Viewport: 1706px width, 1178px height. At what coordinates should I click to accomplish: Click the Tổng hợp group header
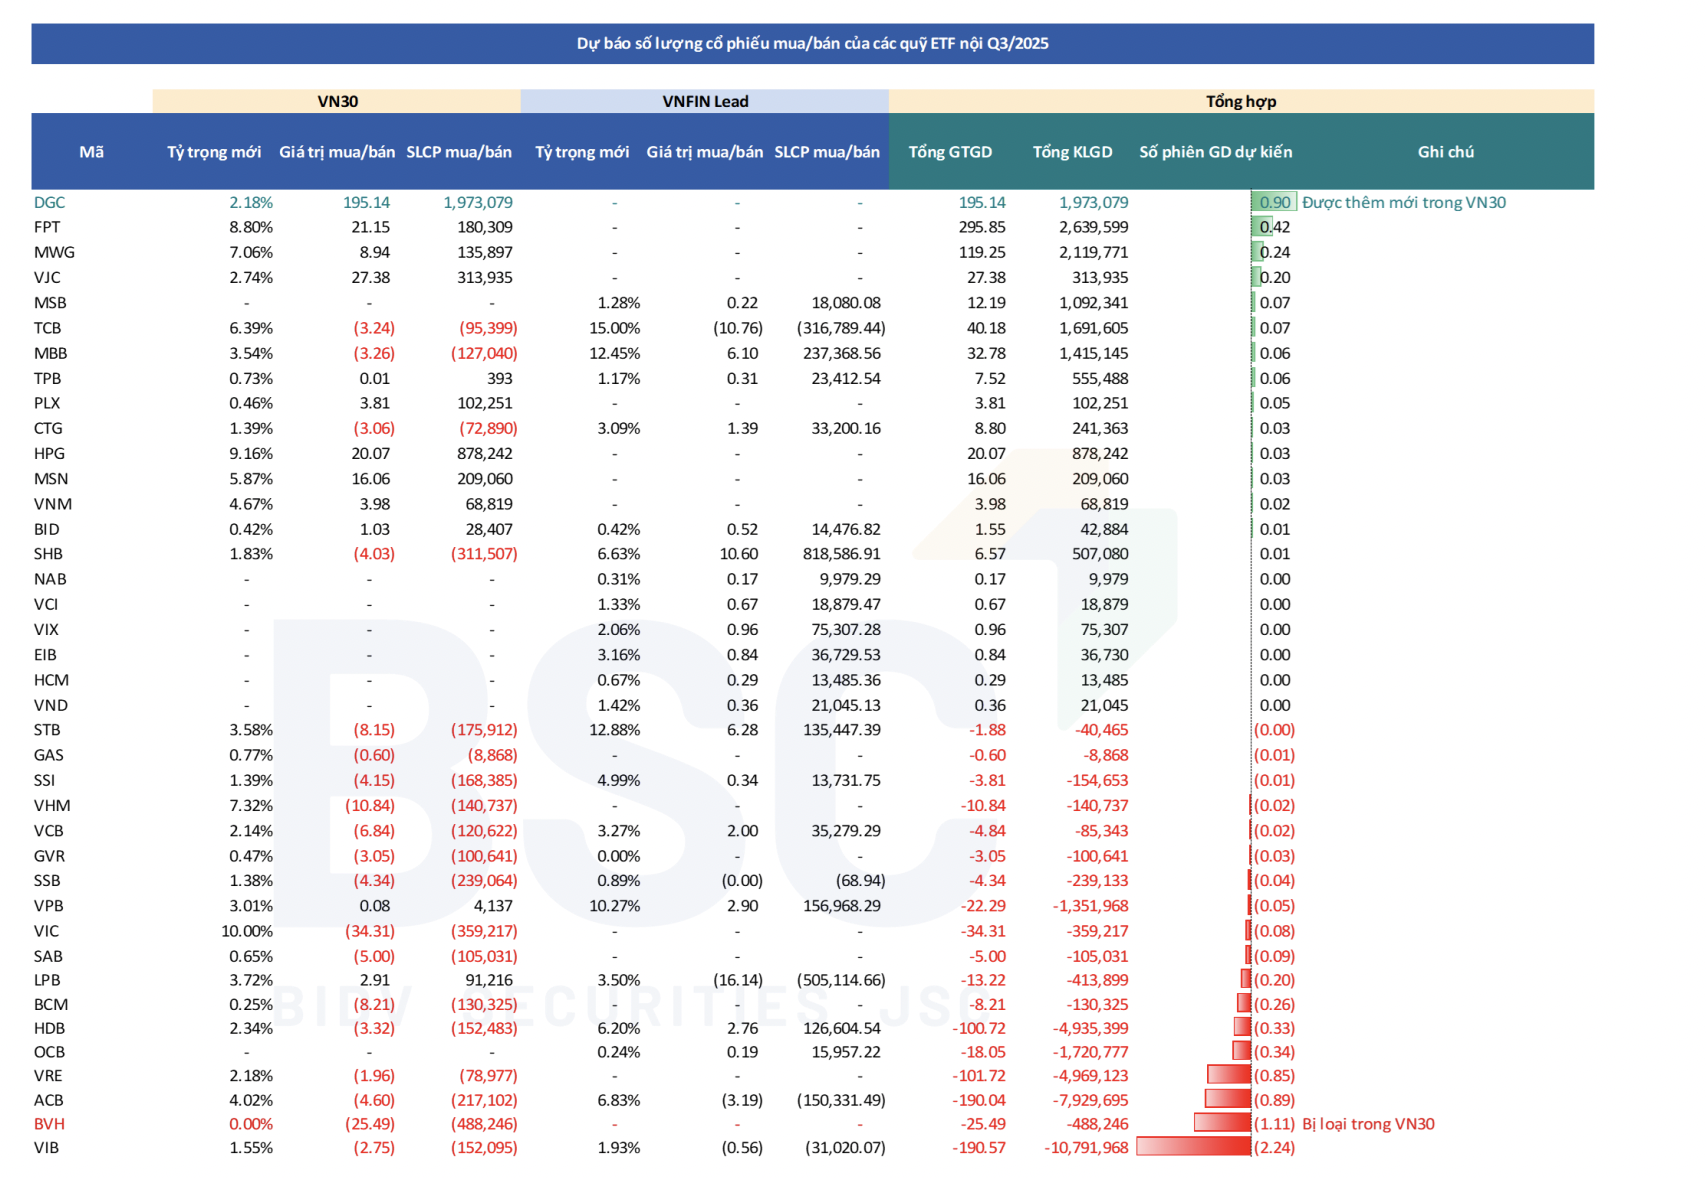coord(1240,101)
